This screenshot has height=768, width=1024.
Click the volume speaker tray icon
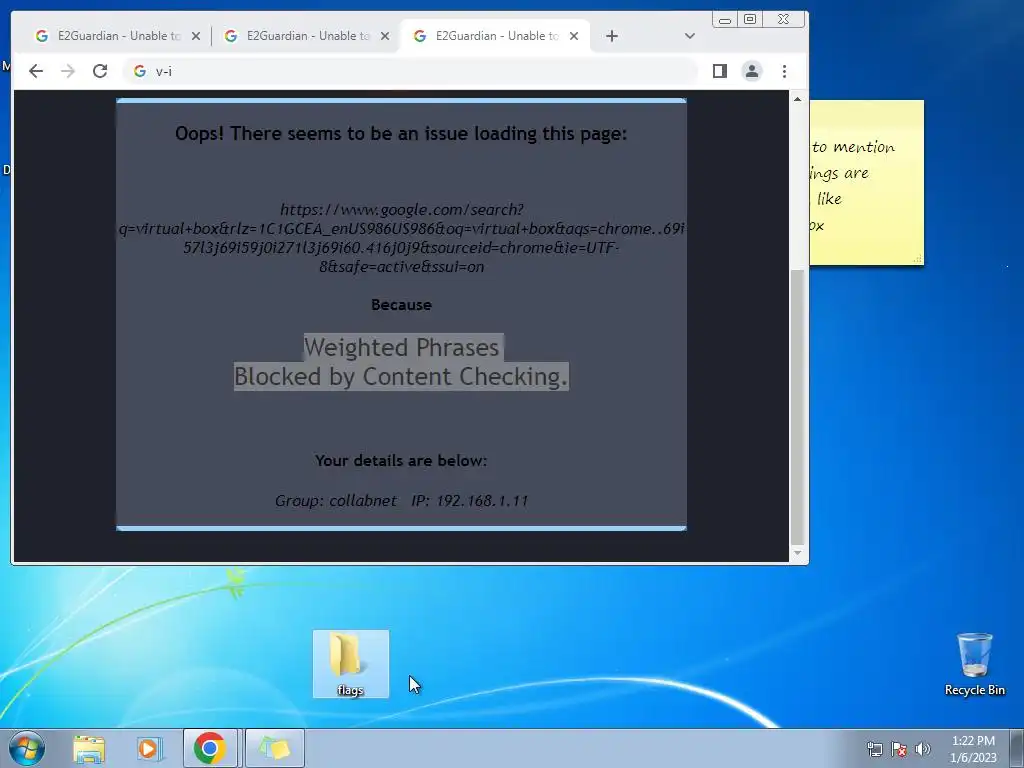(923, 749)
